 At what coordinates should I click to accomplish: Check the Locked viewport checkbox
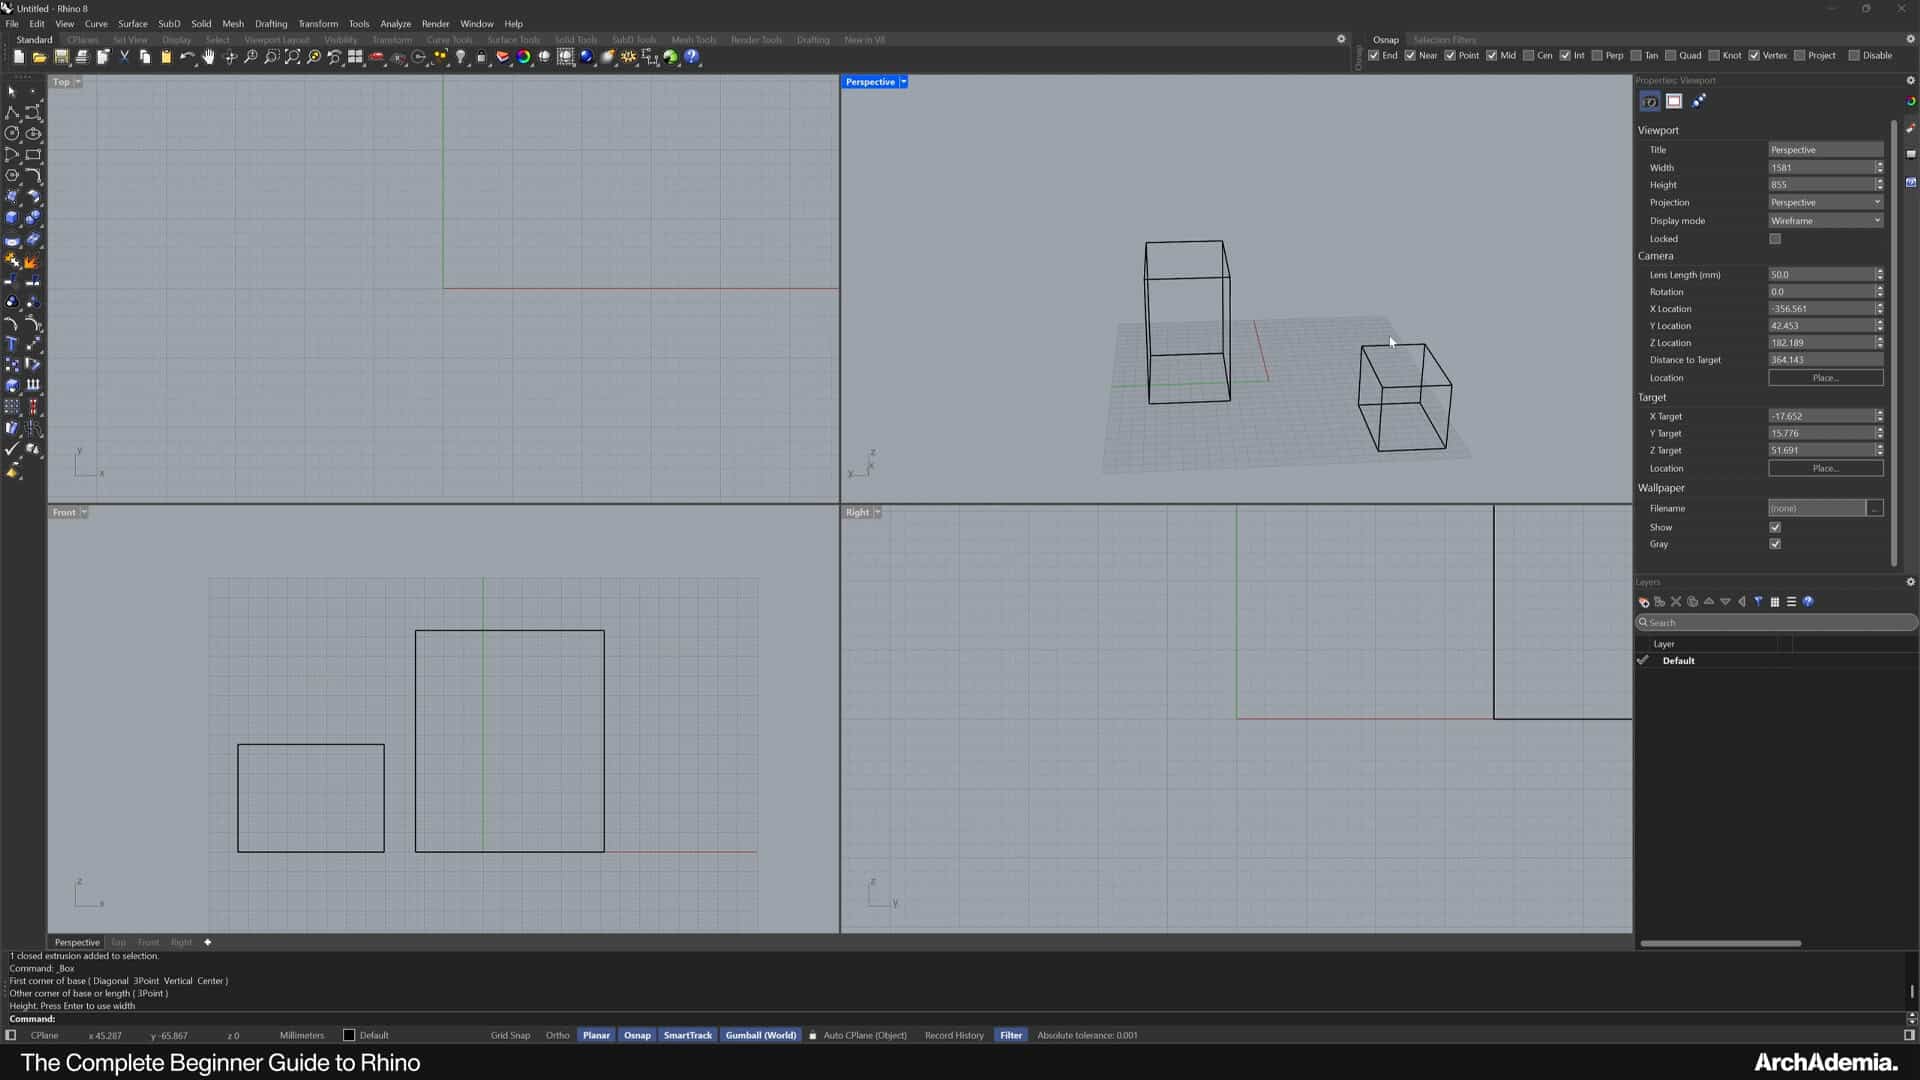tap(1775, 239)
